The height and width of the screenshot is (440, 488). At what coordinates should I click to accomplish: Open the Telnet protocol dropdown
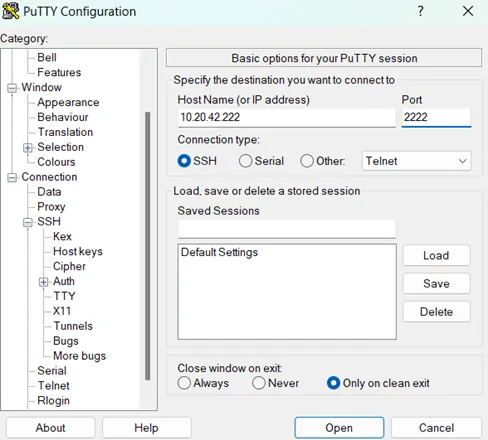pos(416,161)
